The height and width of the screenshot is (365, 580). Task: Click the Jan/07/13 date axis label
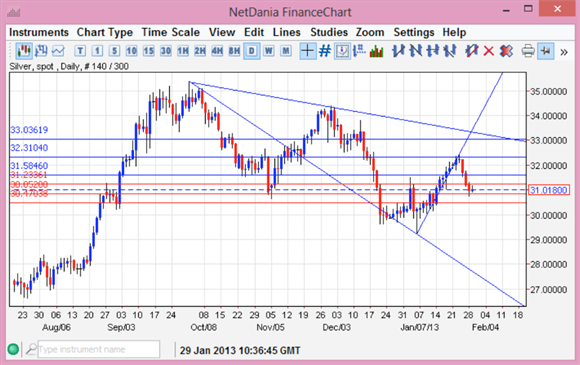(x=419, y=327)
